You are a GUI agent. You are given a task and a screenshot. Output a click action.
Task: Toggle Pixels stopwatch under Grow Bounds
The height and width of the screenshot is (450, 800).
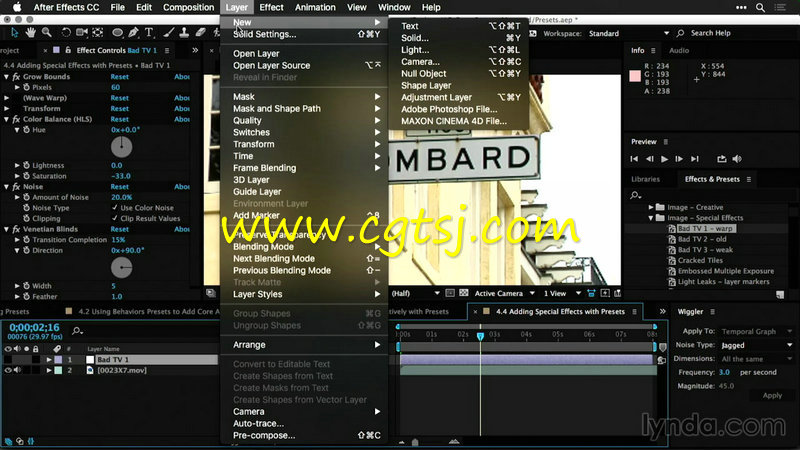pyautogui.click(x=27, y=87)
